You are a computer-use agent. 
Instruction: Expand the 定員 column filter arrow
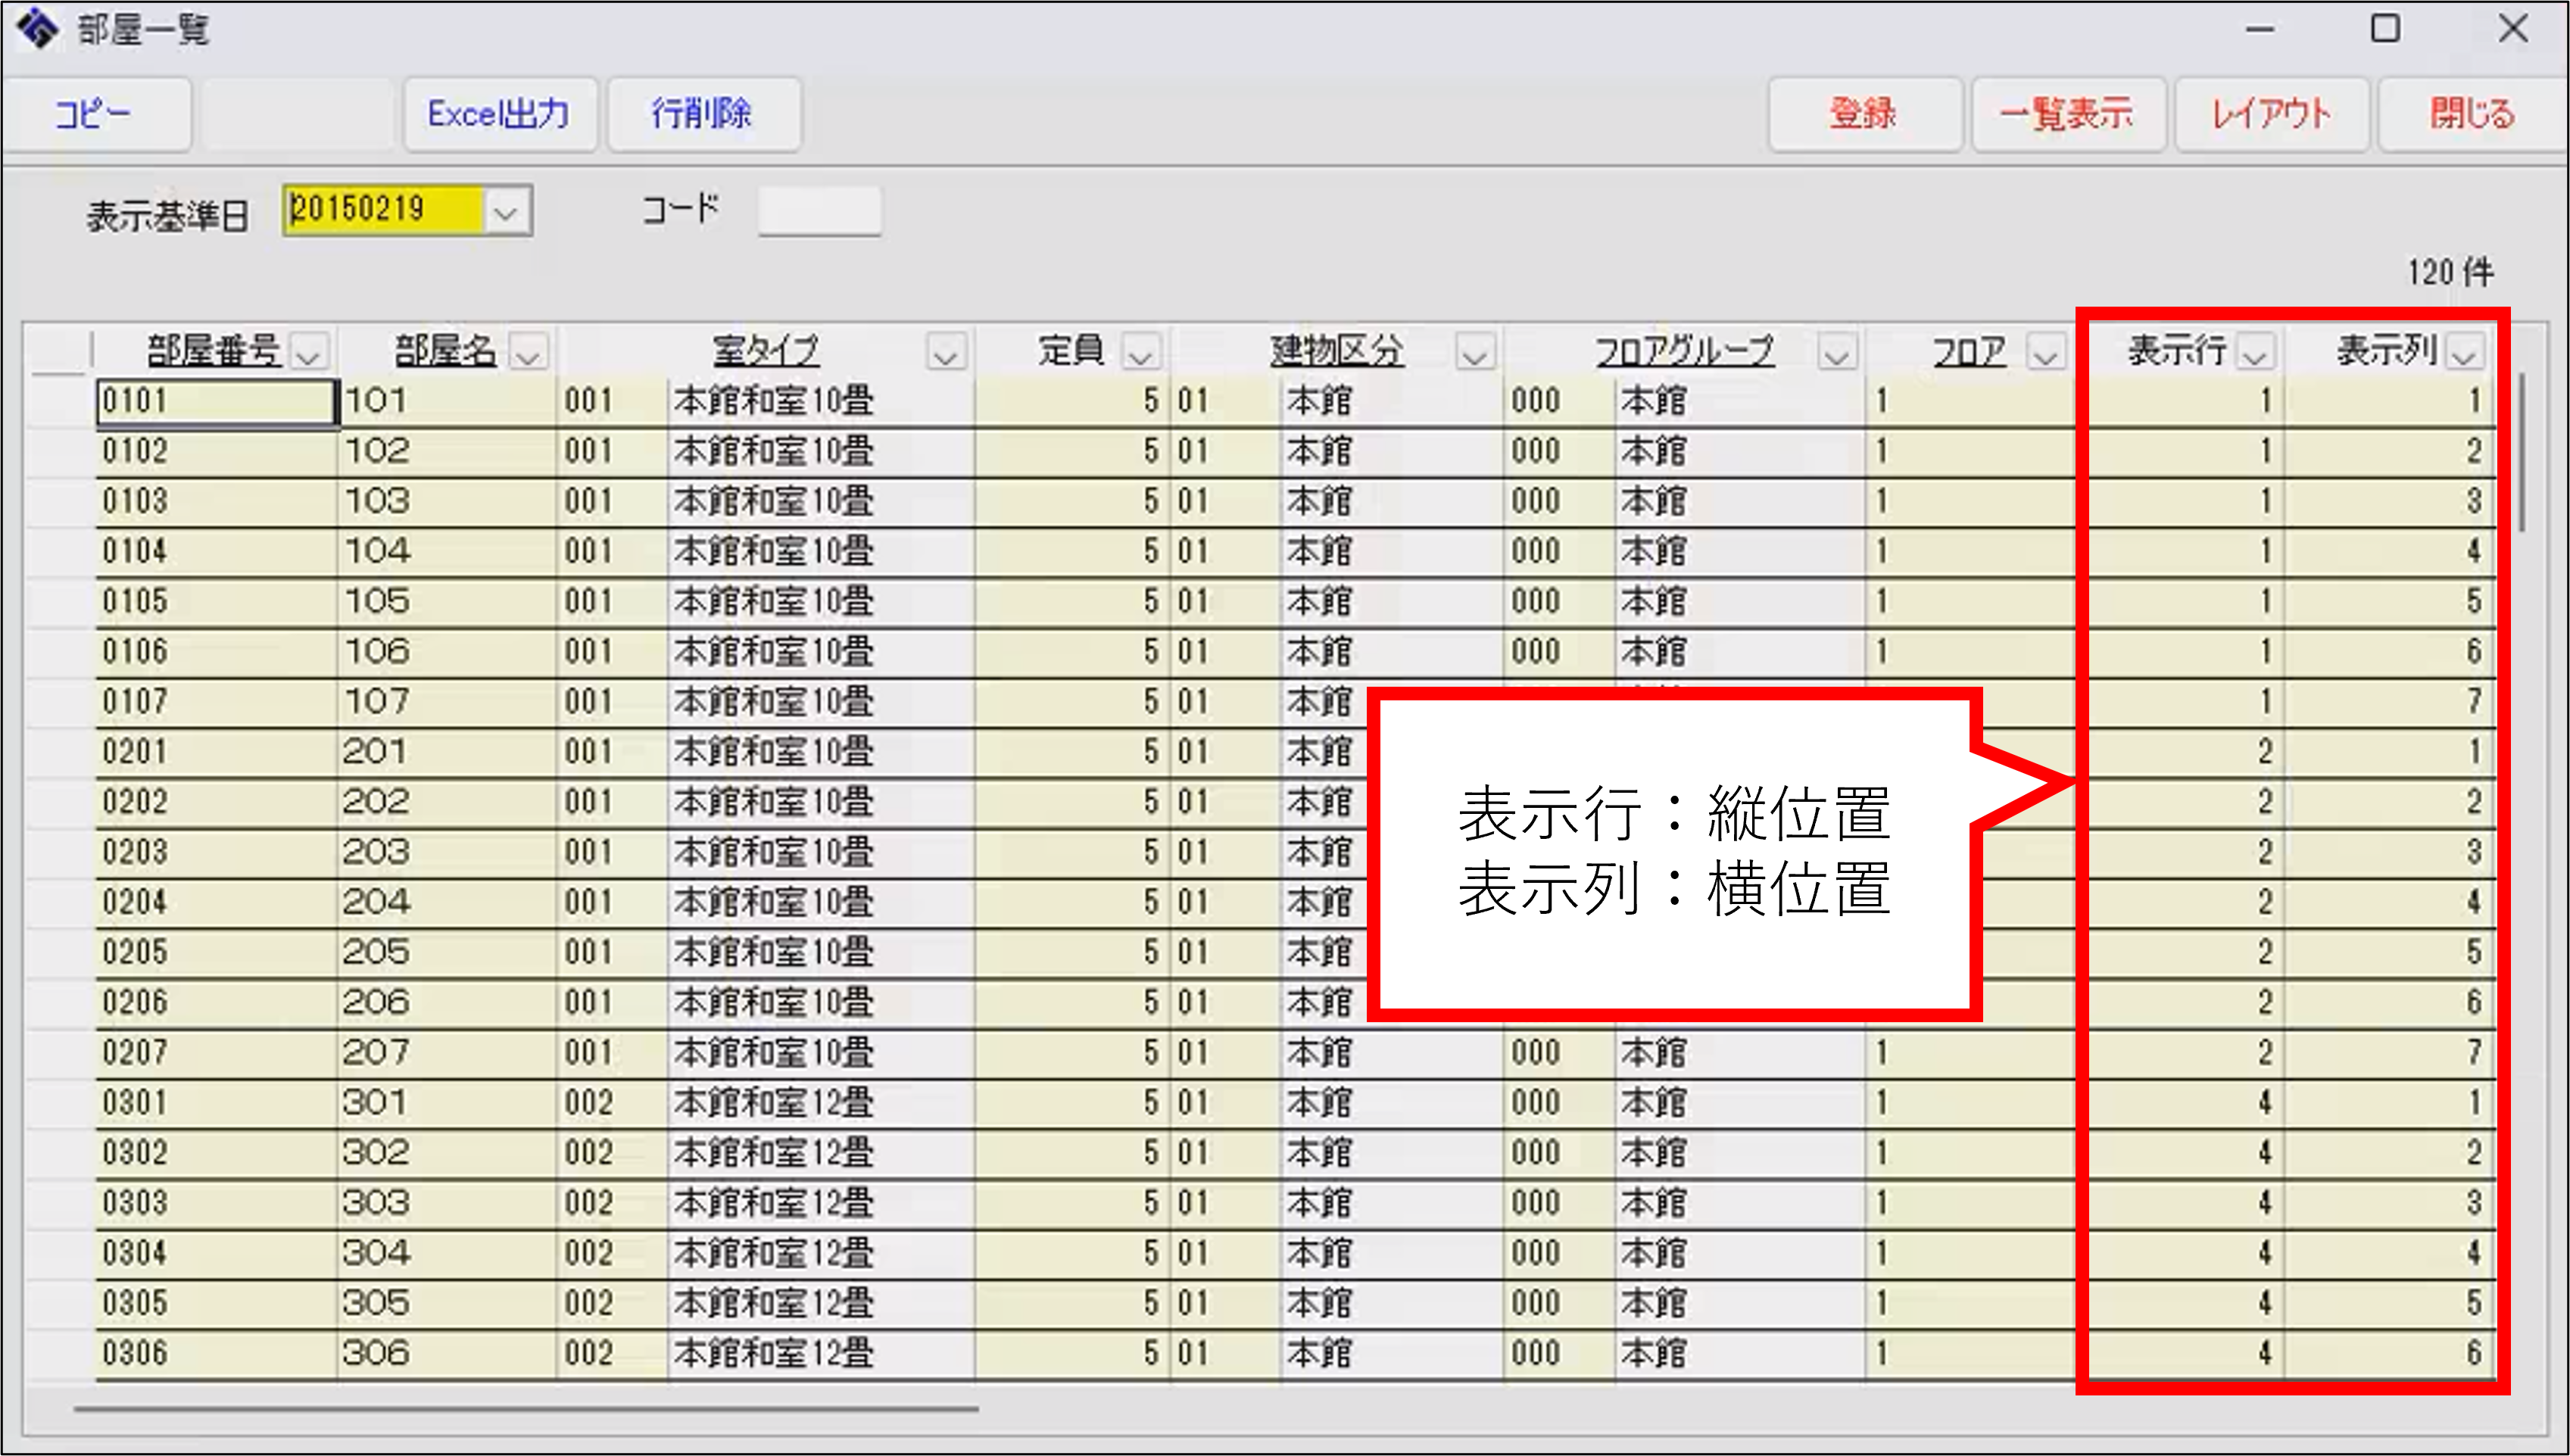(x=1140, y=353)
